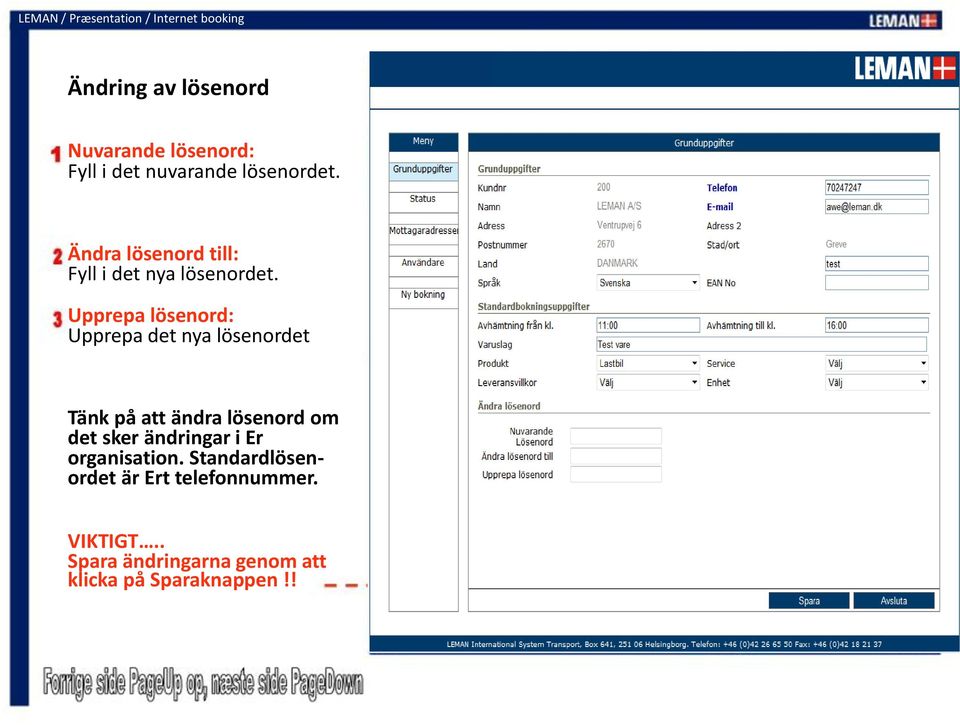Click the Adress 2 field containing test
The width and height of the screenshot is (960, 725).
(877, 264)
